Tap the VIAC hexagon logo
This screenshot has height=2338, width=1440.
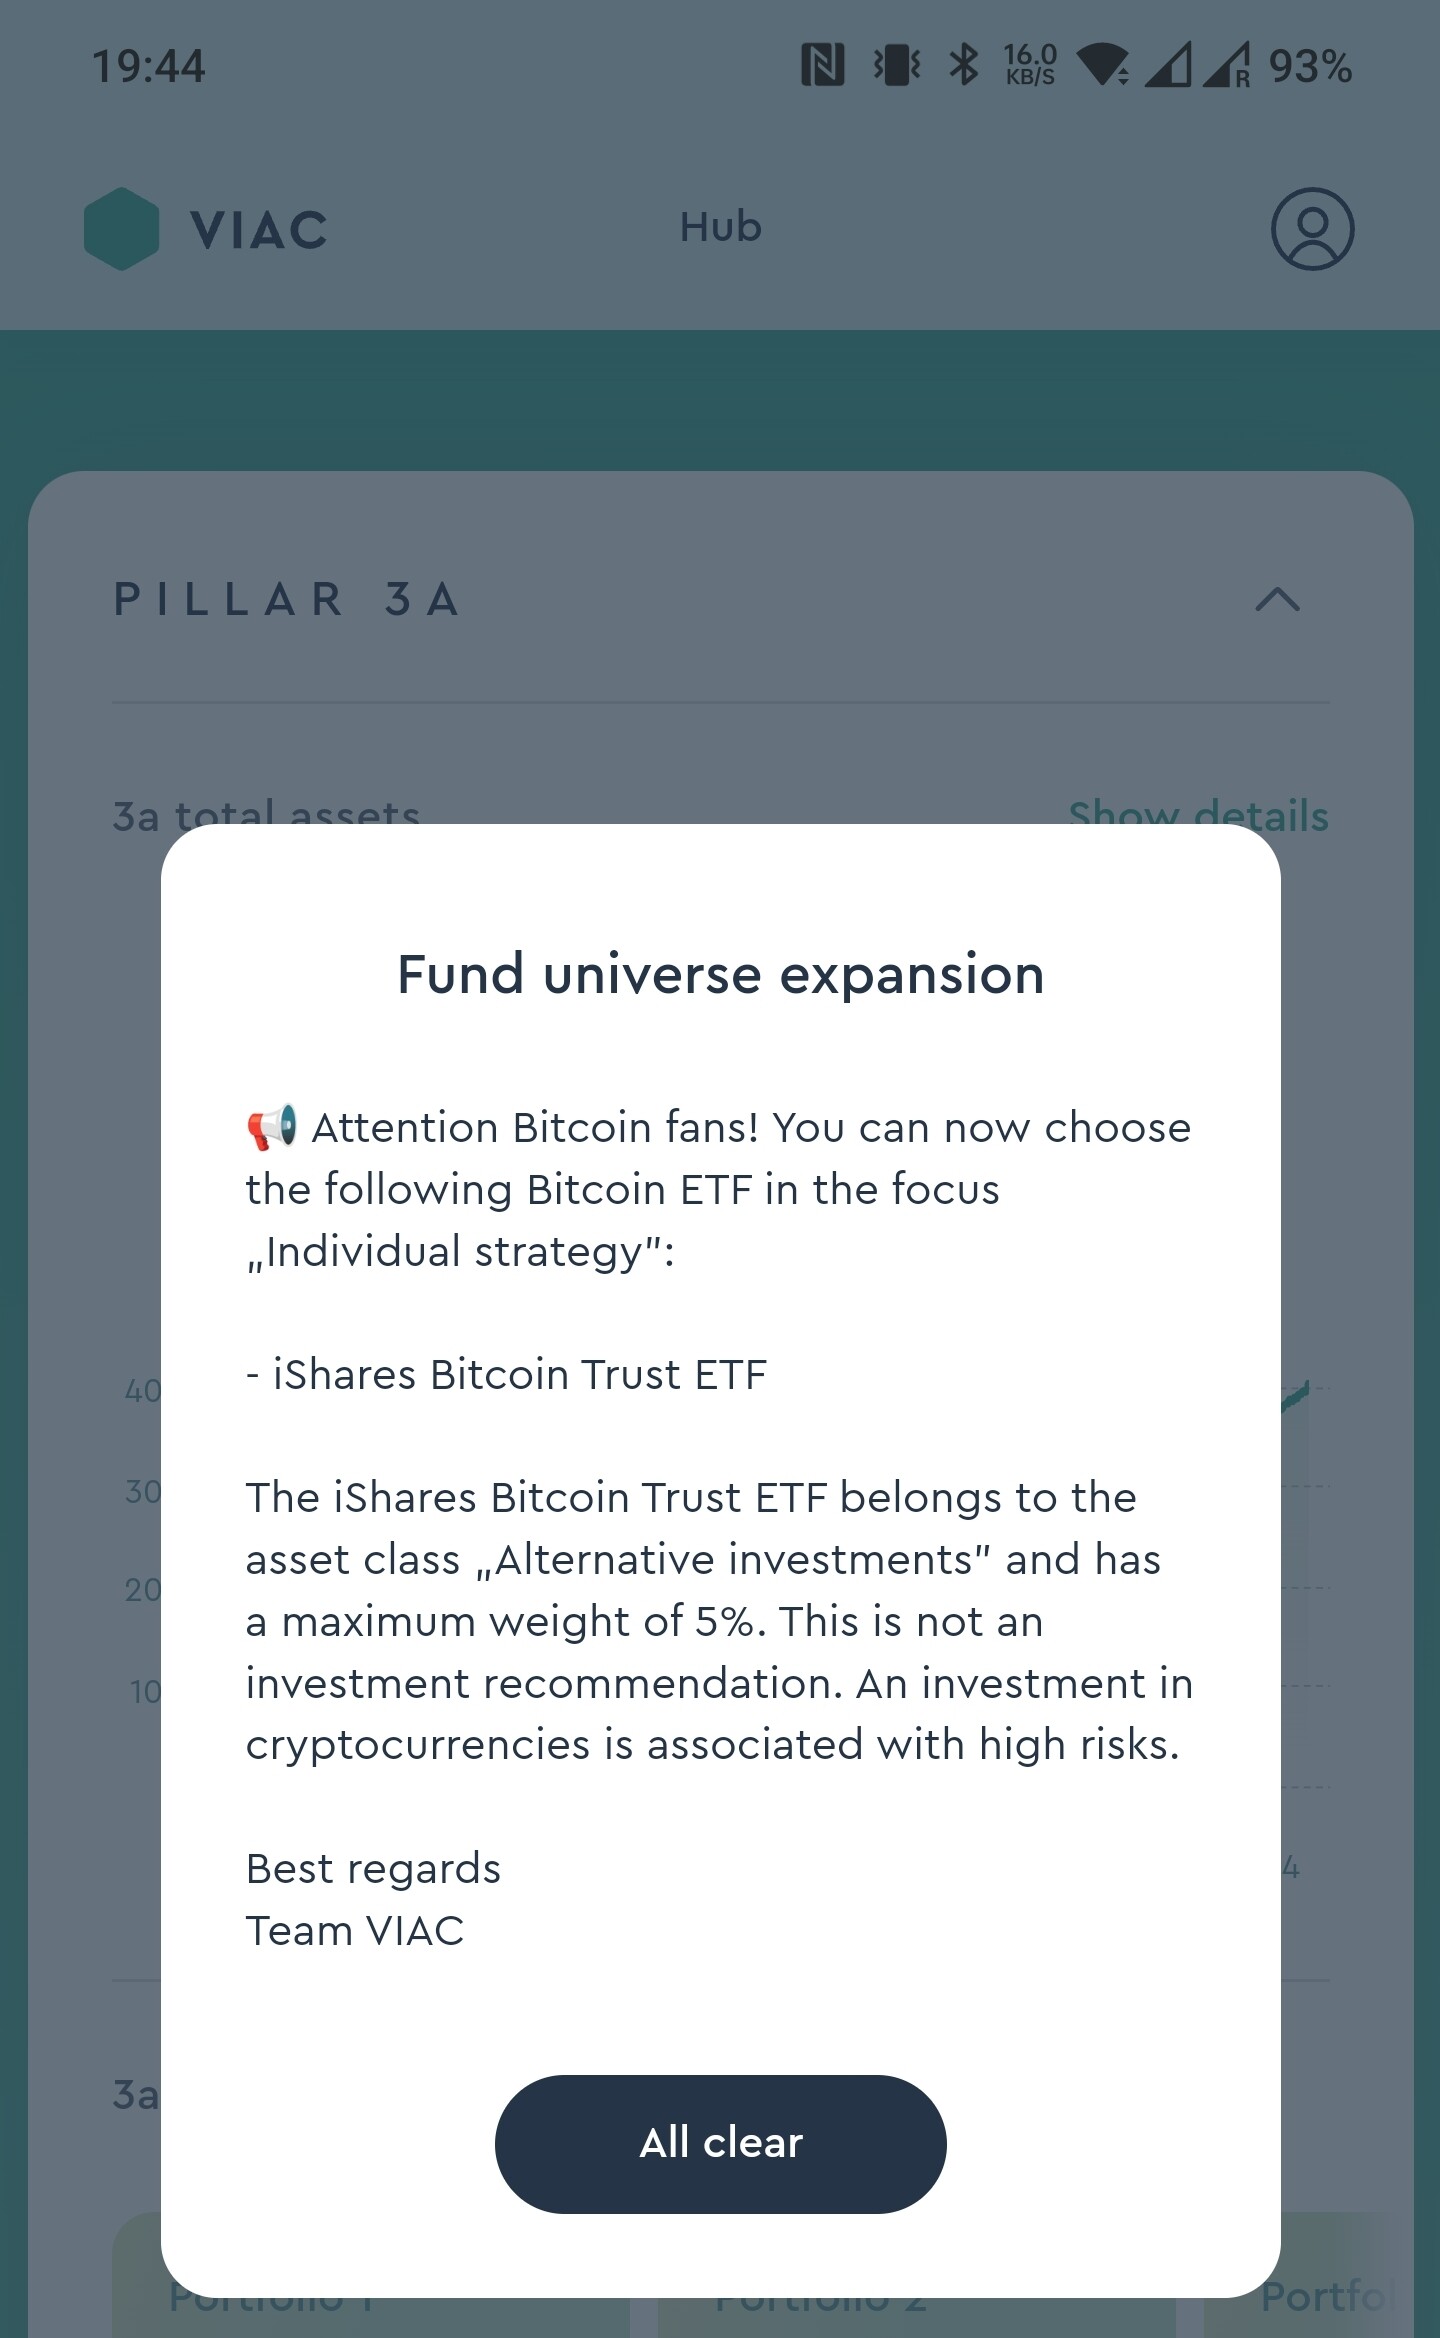point(121,229)
